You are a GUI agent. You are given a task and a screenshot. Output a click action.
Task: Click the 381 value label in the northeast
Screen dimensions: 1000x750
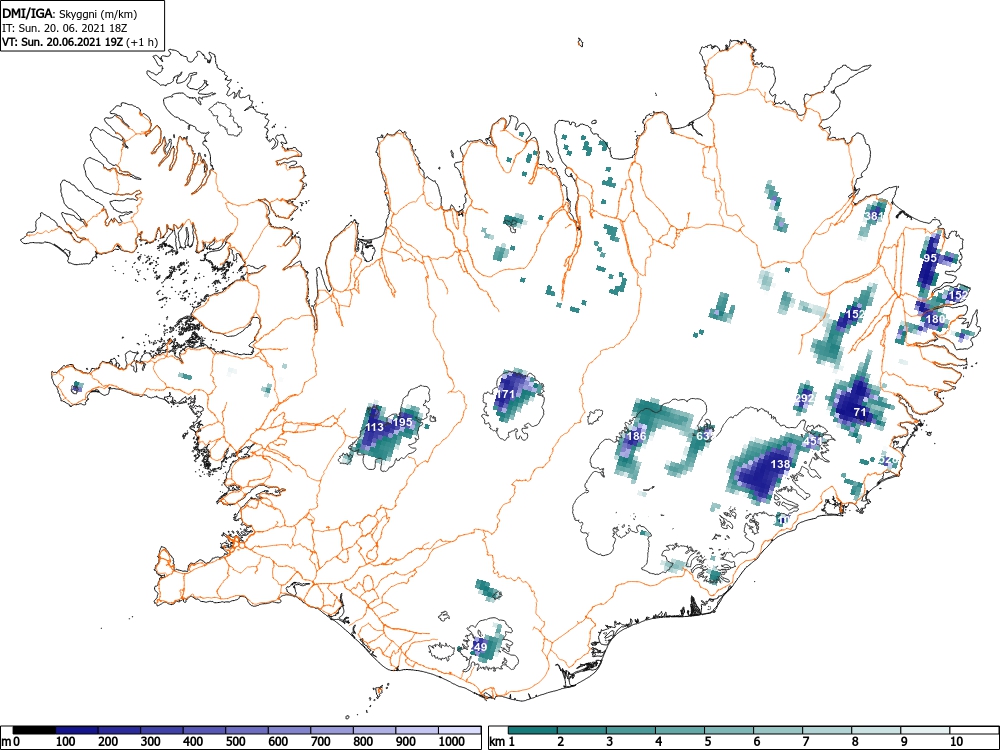874,216
